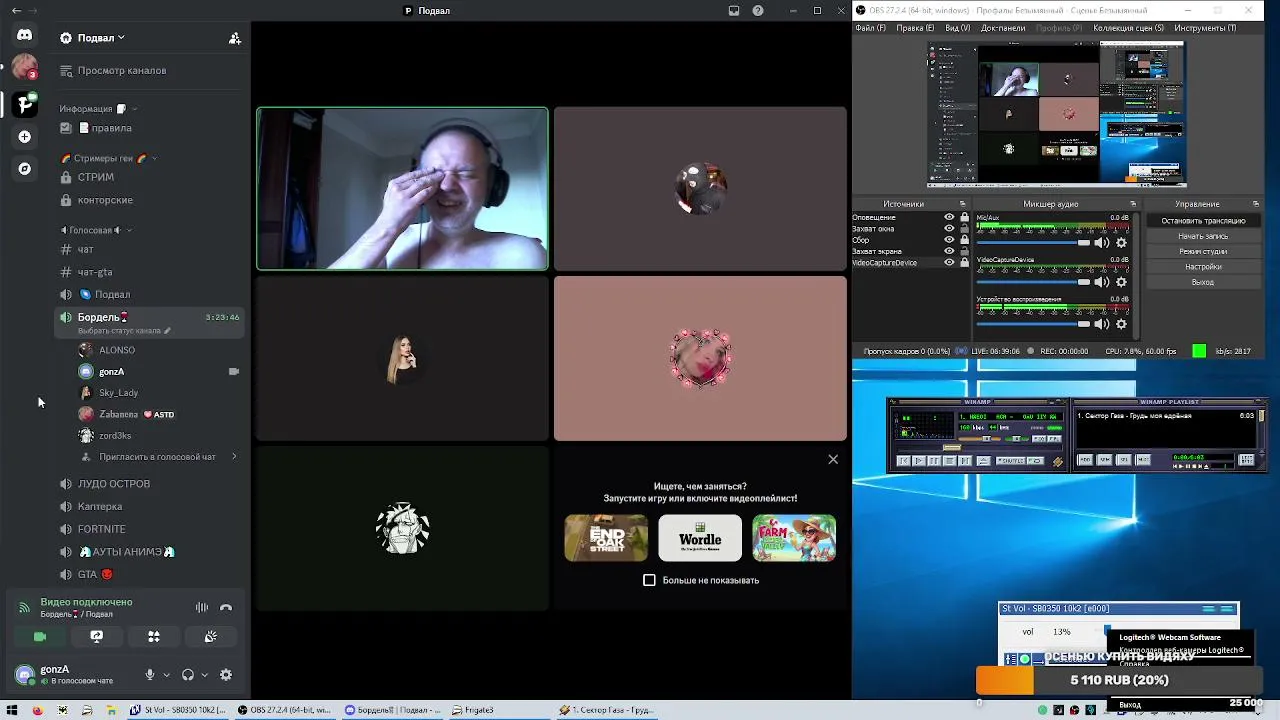Click Режим студии in OBS
The width and height of the screenshot is (1280, 720).
tap(1203, 252)
